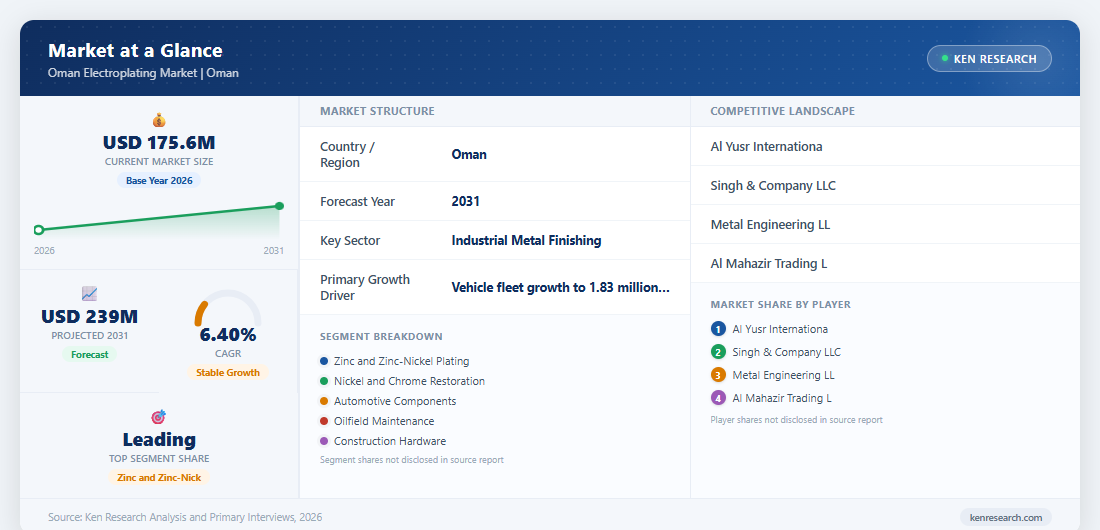Click Al Mahazir Trading L in market share list
Viewport: 1100px width, 530px height.
[782, 398]
